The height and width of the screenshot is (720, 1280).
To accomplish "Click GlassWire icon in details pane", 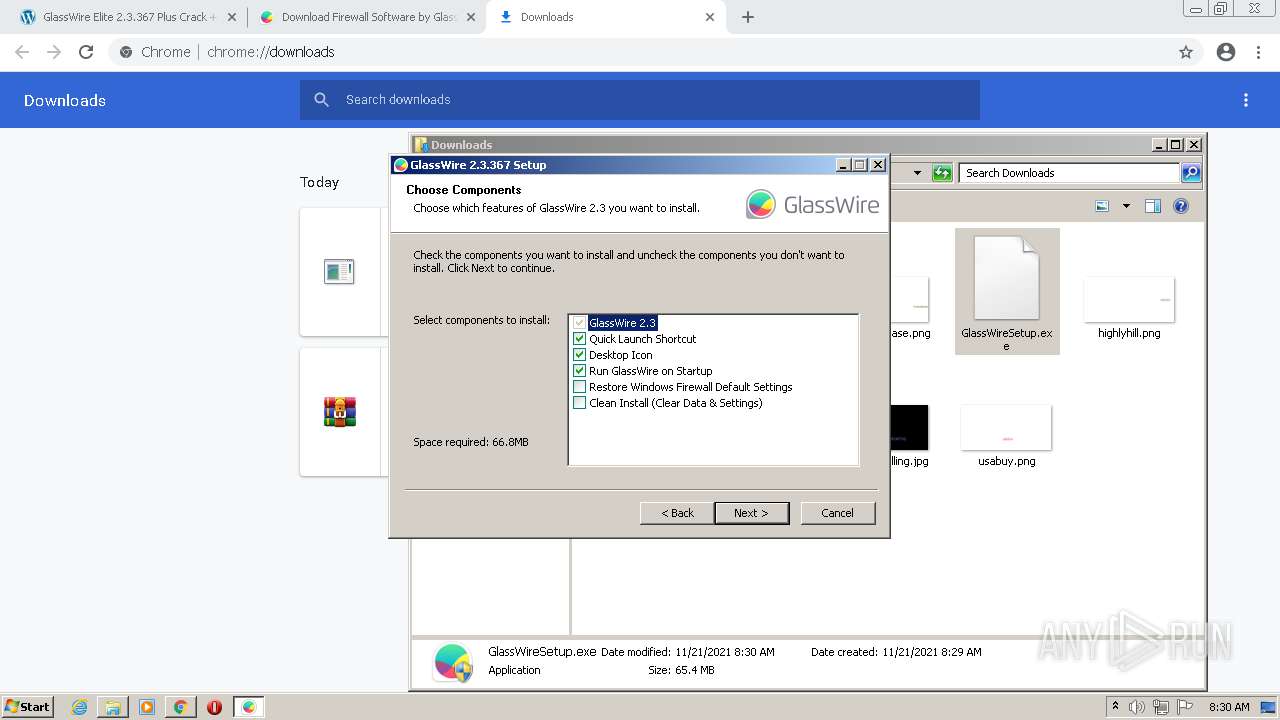I will tap(453, 662).
